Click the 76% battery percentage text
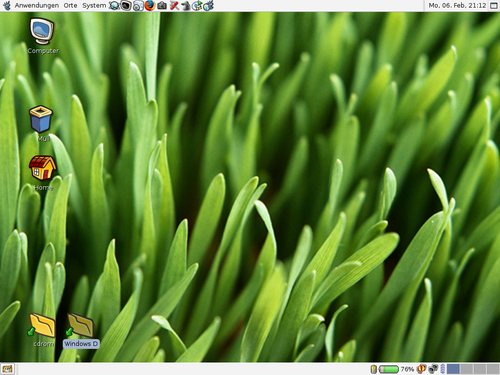Screen dimensions: 500x375 pyautogui.click(x=407, y=369)
